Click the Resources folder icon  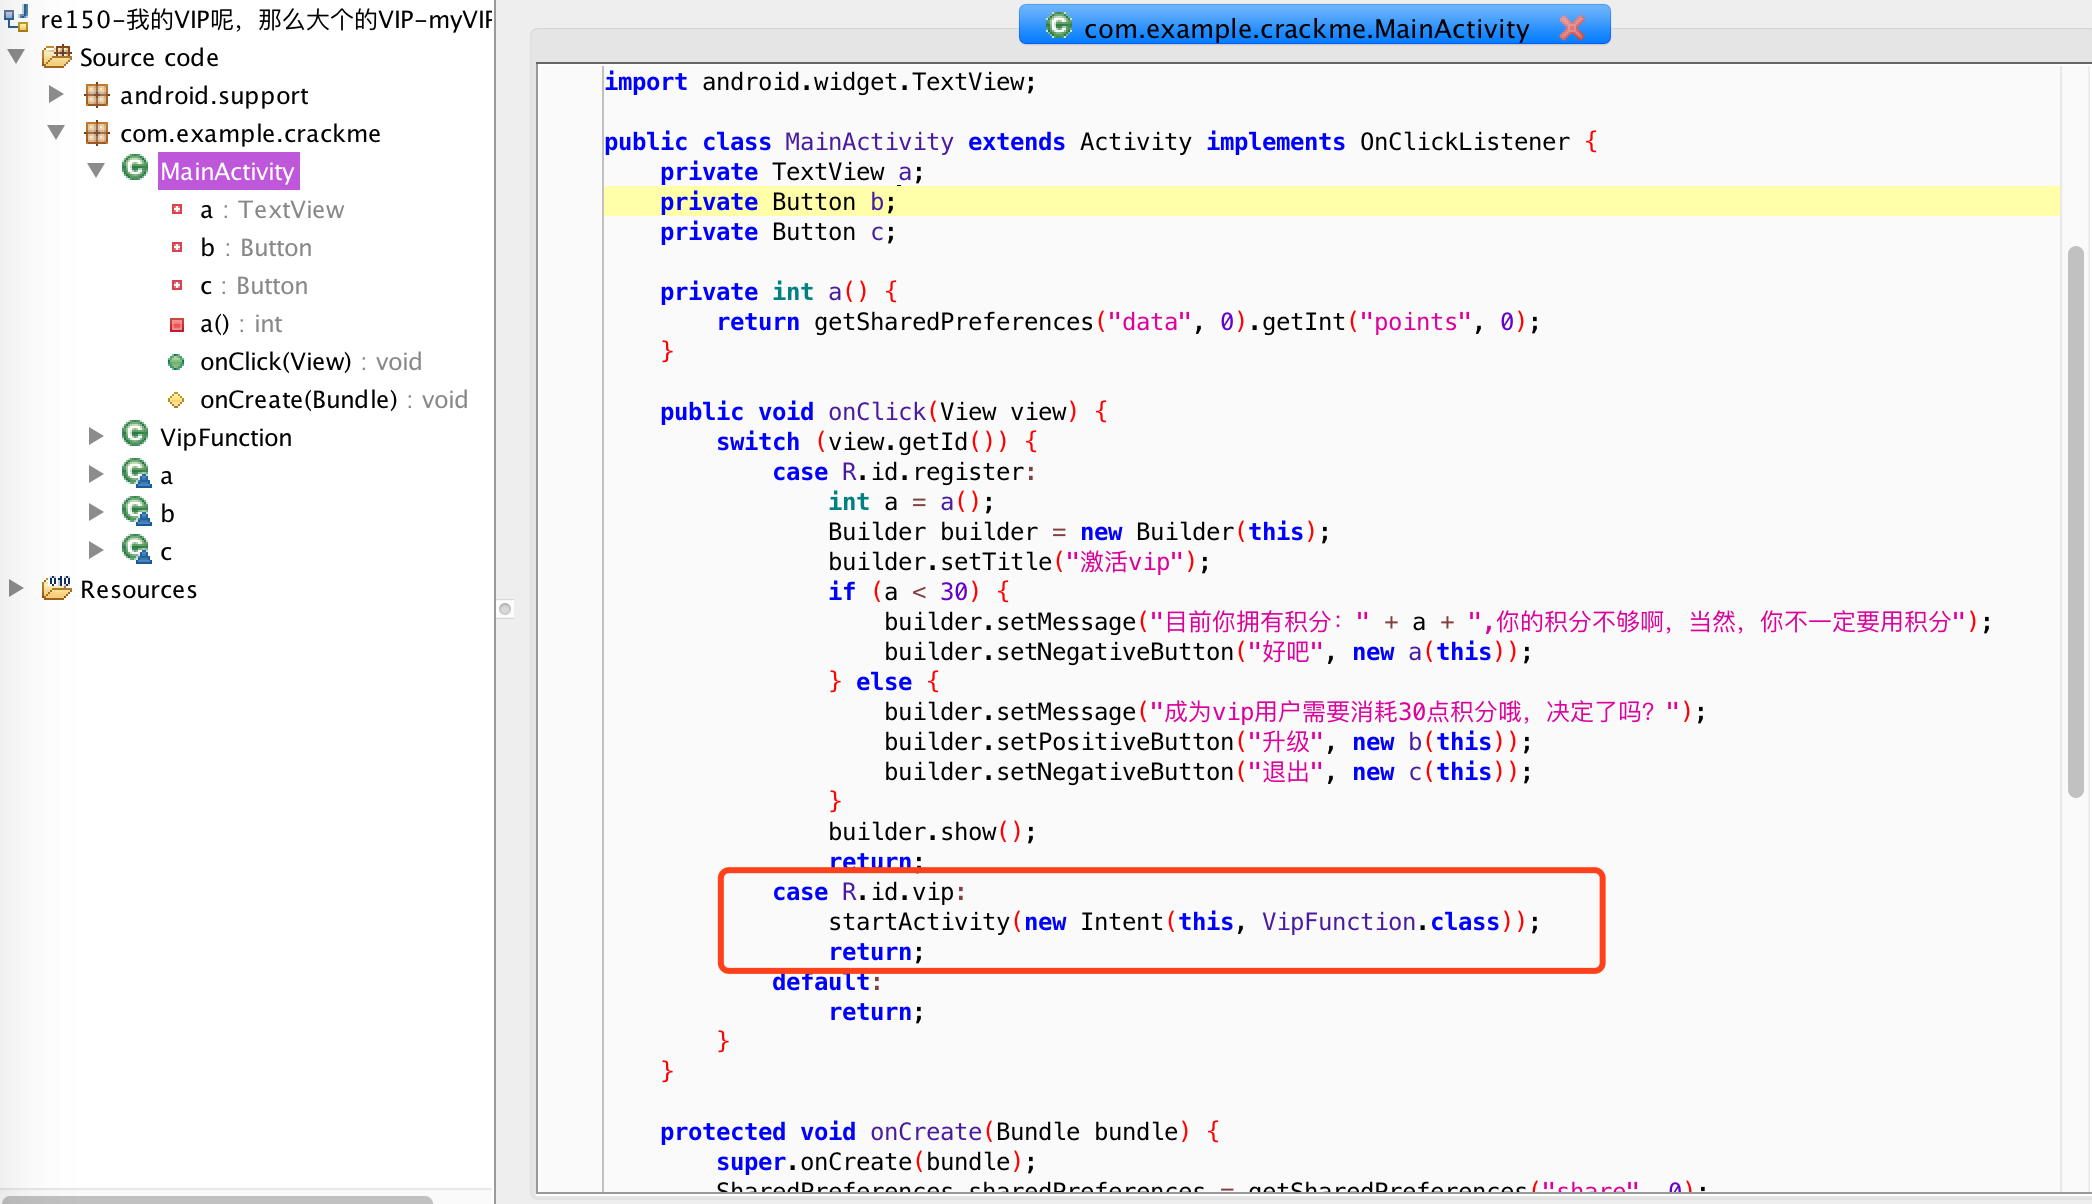pyautogui.click(x=56, y=588)
